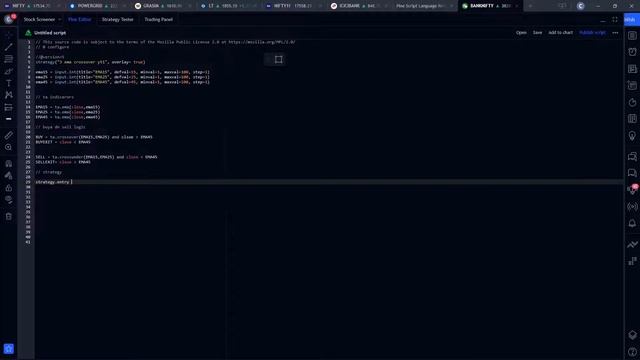This screenshot has width=640, height=360.
Task: Click the blue Publish button top right
Action: pos(631,19)
